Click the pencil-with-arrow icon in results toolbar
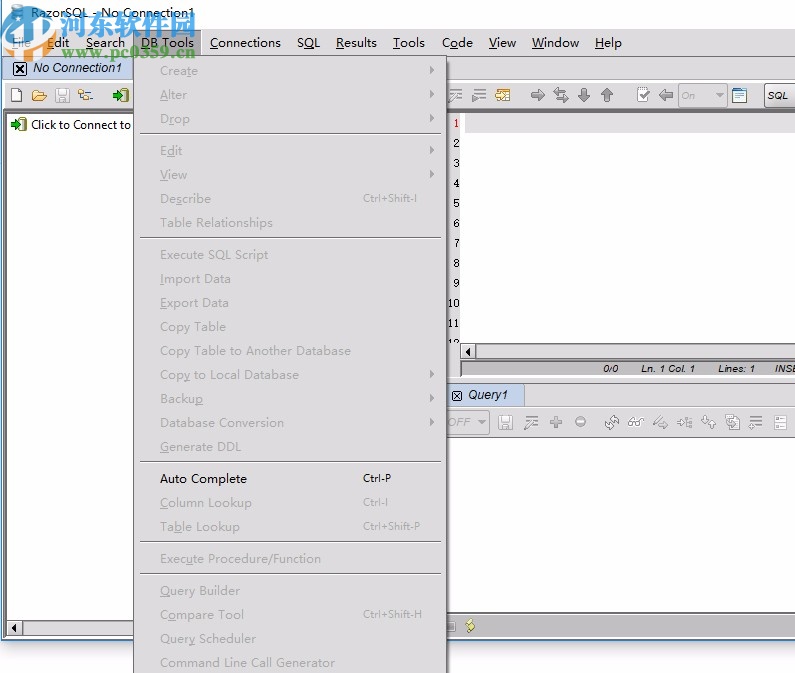This screenshot has height=673, width=795. point(660,422)
